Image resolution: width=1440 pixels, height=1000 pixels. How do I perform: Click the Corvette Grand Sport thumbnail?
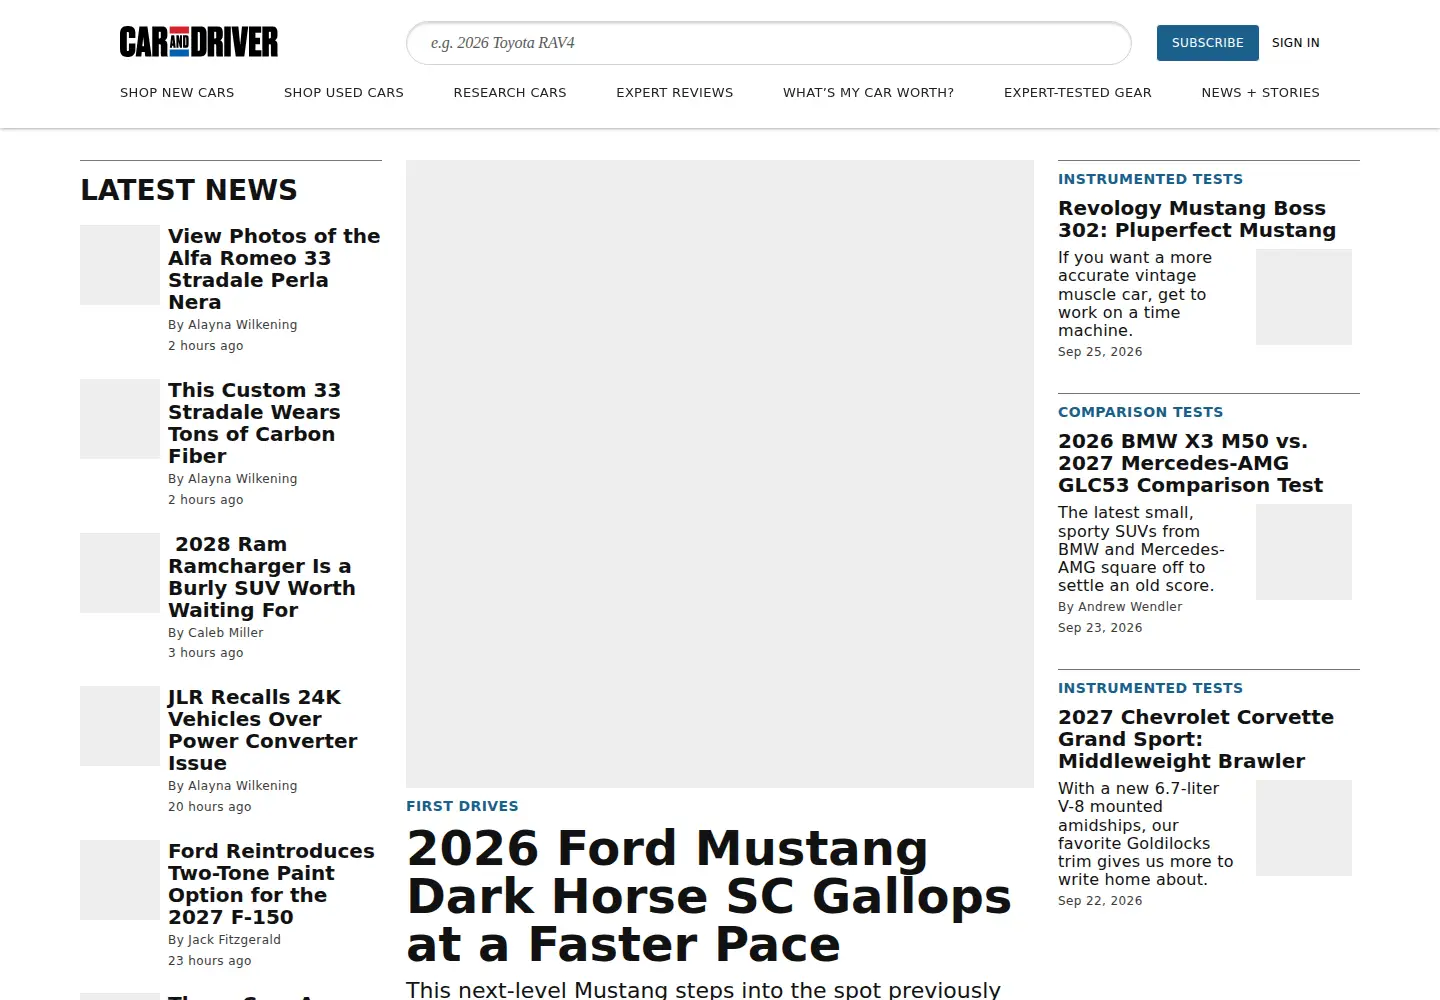(x=1304, y=828)
